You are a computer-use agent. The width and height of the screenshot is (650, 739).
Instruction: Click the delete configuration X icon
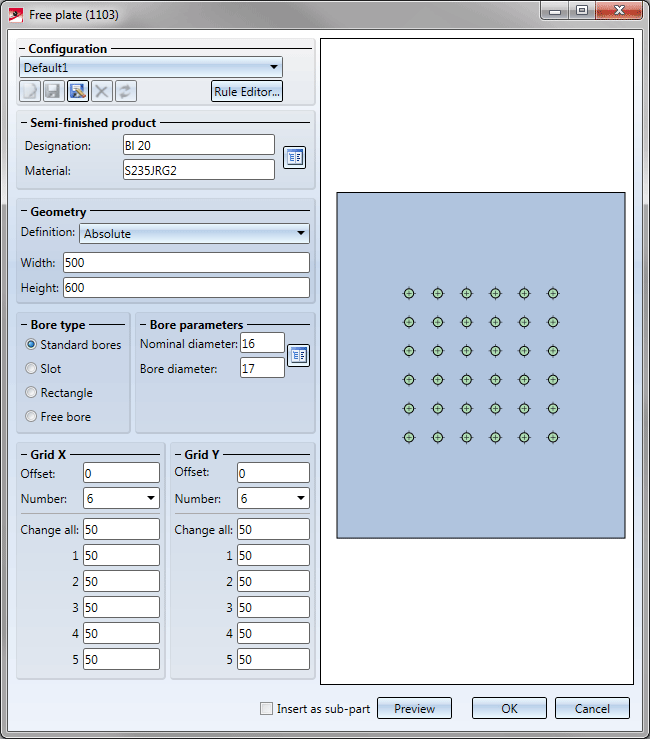click(102, 91)
